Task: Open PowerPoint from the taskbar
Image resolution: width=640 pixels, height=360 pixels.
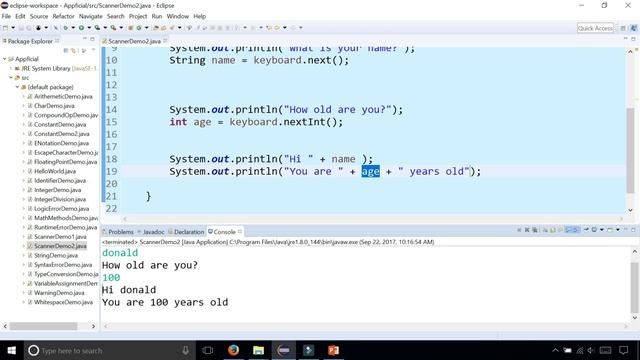Action: [333, 350]
